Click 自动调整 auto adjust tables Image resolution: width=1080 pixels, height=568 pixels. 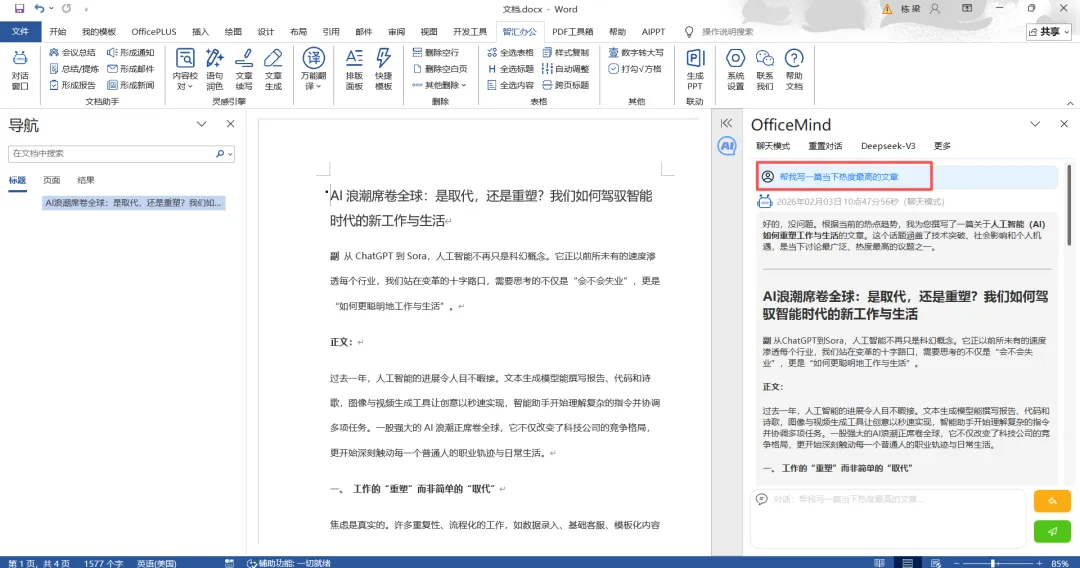point(565,69)
